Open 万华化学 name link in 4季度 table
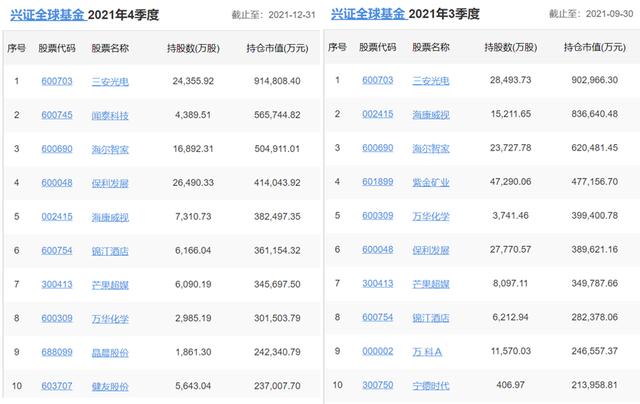This screenshot has height=404, width=640. [x=110, y=319]
